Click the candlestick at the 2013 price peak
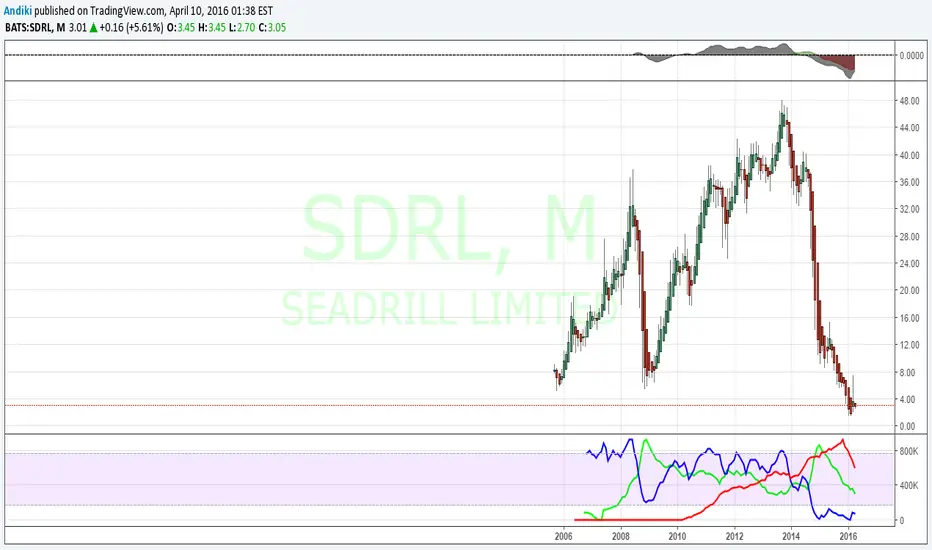Viewport: 932px width, 550px height. click(x=783, y=117)
